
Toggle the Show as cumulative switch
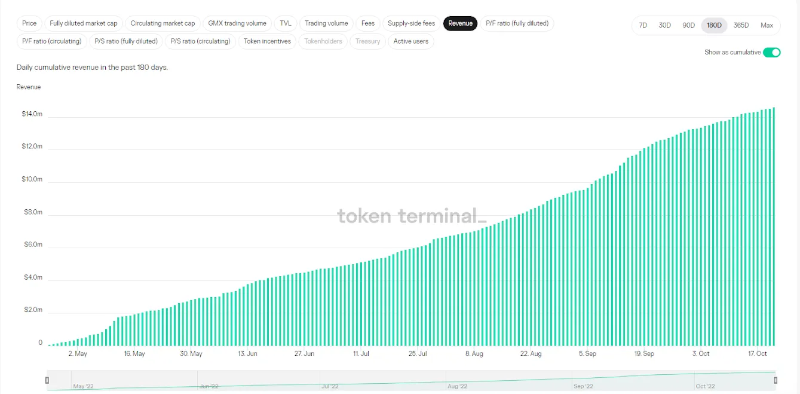click(771, 53)
